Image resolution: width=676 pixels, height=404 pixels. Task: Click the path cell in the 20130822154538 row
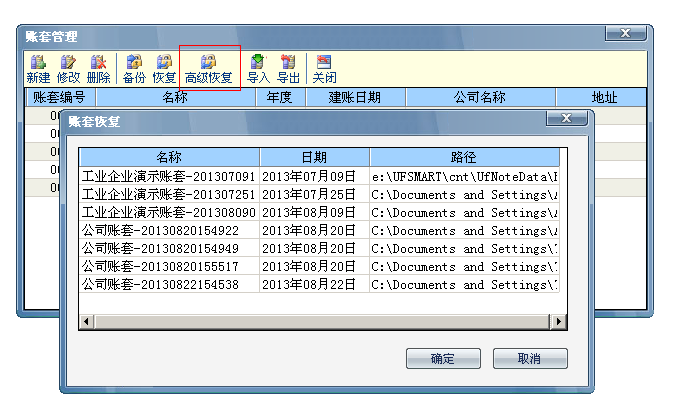(x=464, y=285)
